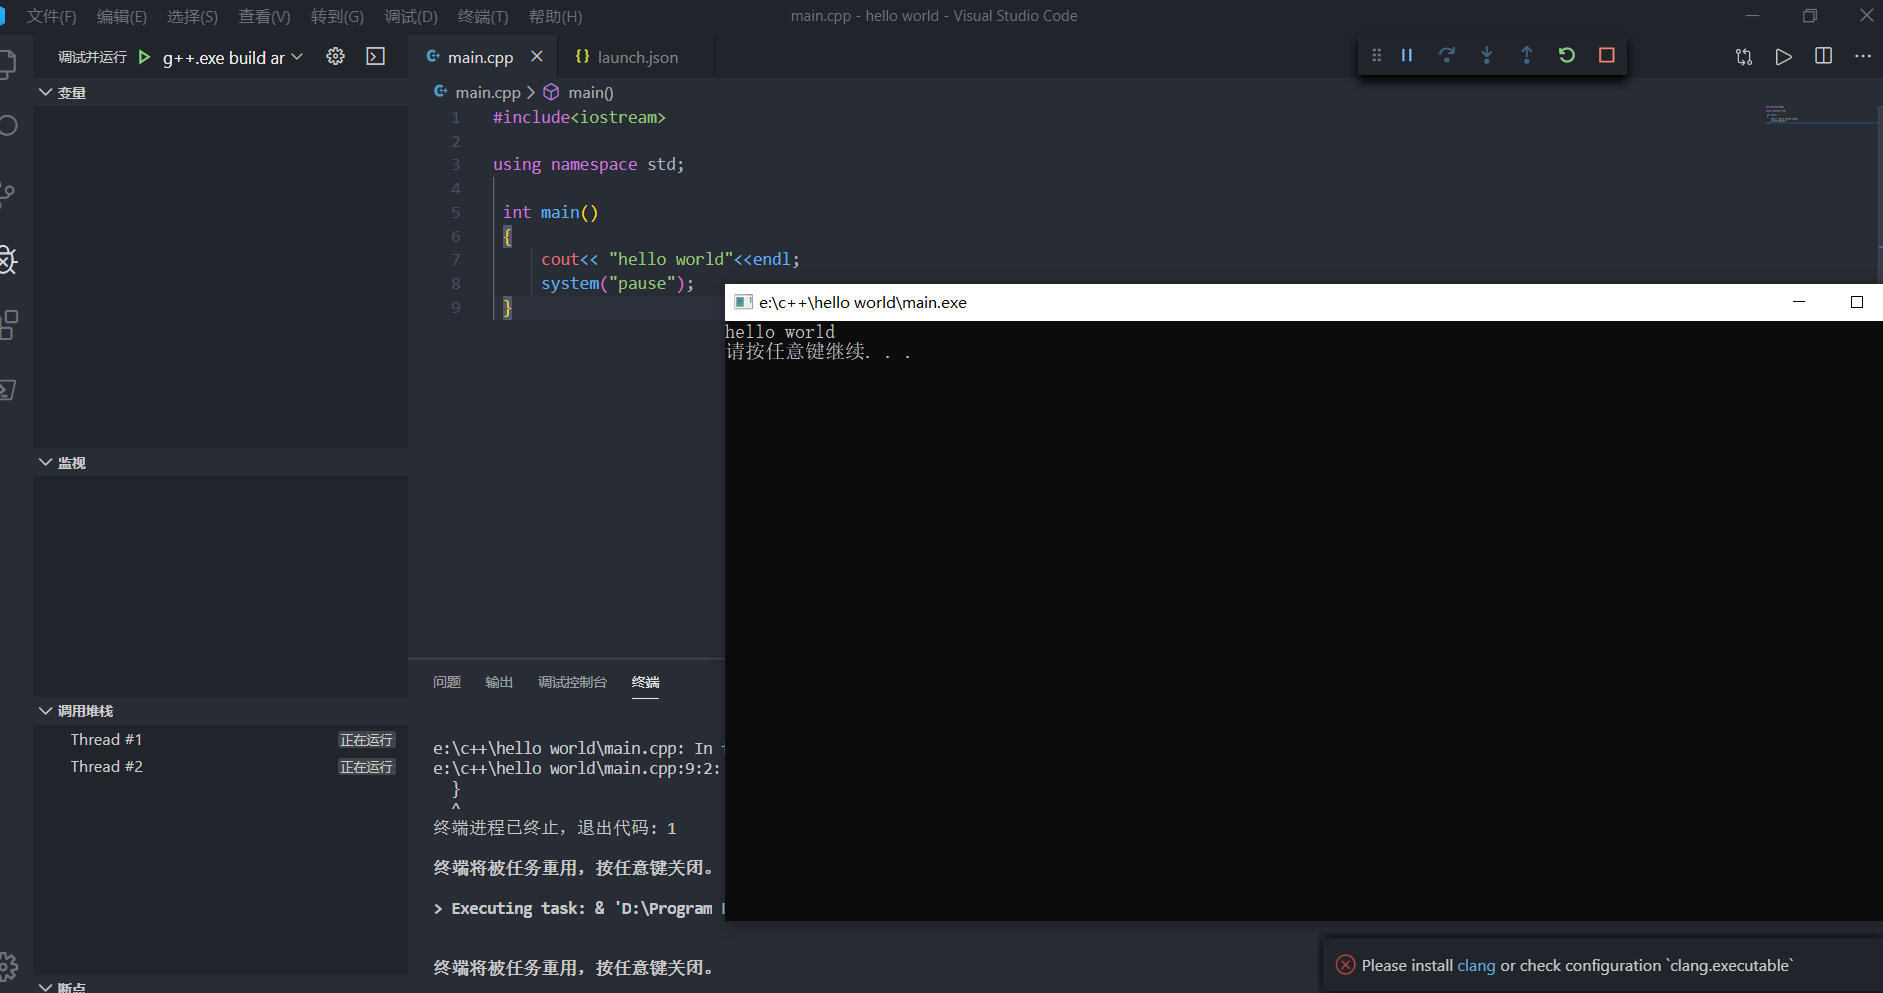
Task: Select the 终端 panel tab
Action: 646,682
